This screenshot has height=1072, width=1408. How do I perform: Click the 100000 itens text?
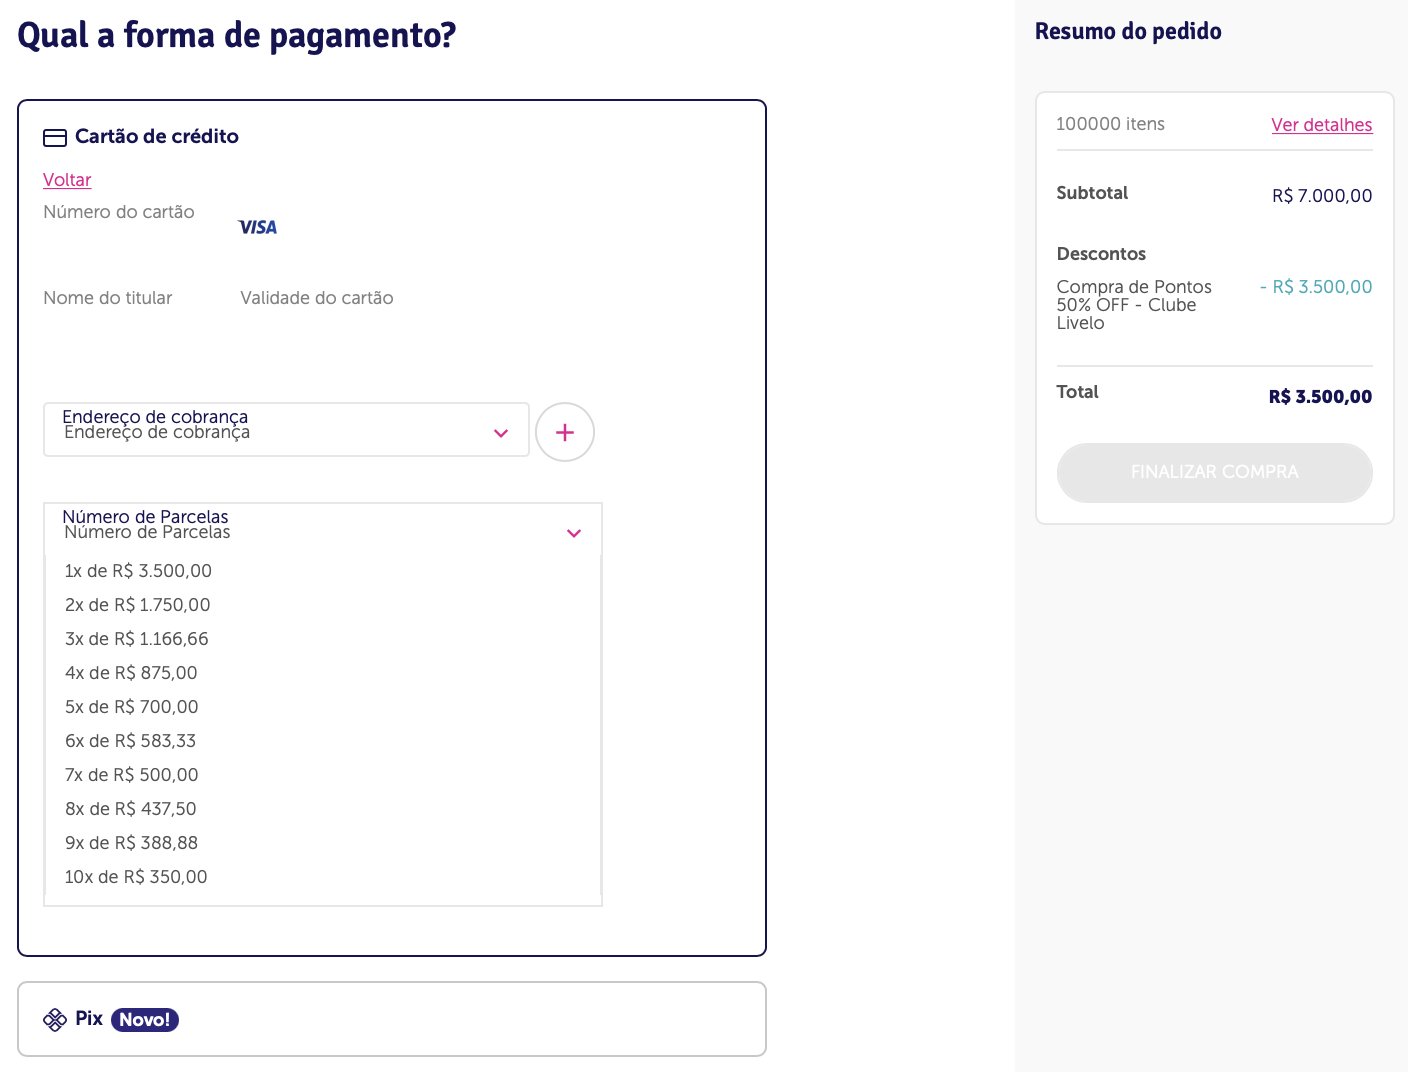[x=1110, y=124]
